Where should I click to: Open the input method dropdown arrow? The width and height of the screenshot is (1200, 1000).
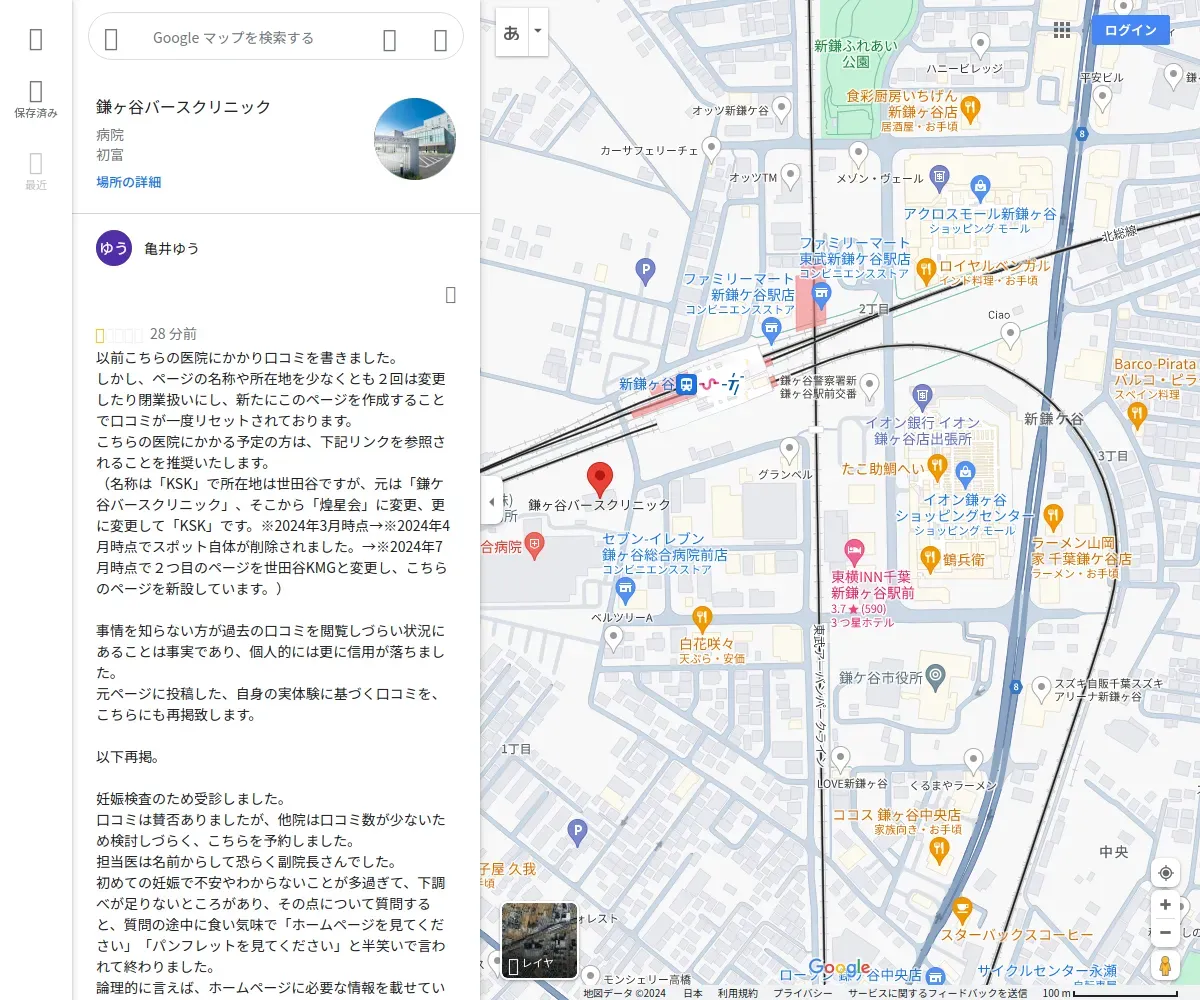pos(538,31)
